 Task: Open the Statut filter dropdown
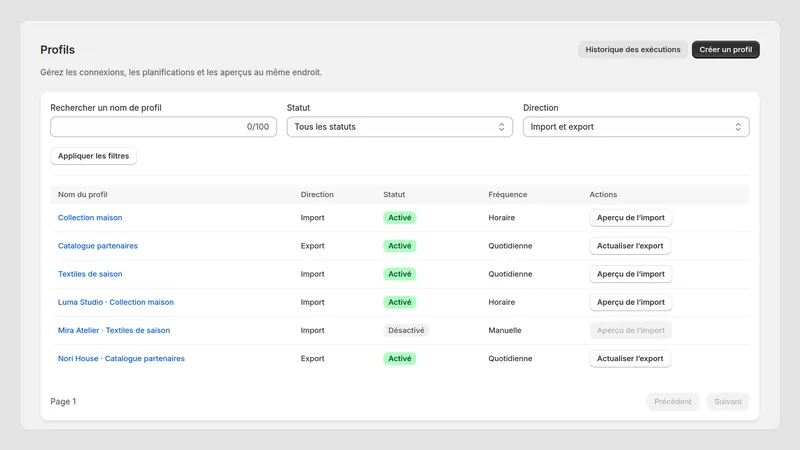click(x=399, y=127)
